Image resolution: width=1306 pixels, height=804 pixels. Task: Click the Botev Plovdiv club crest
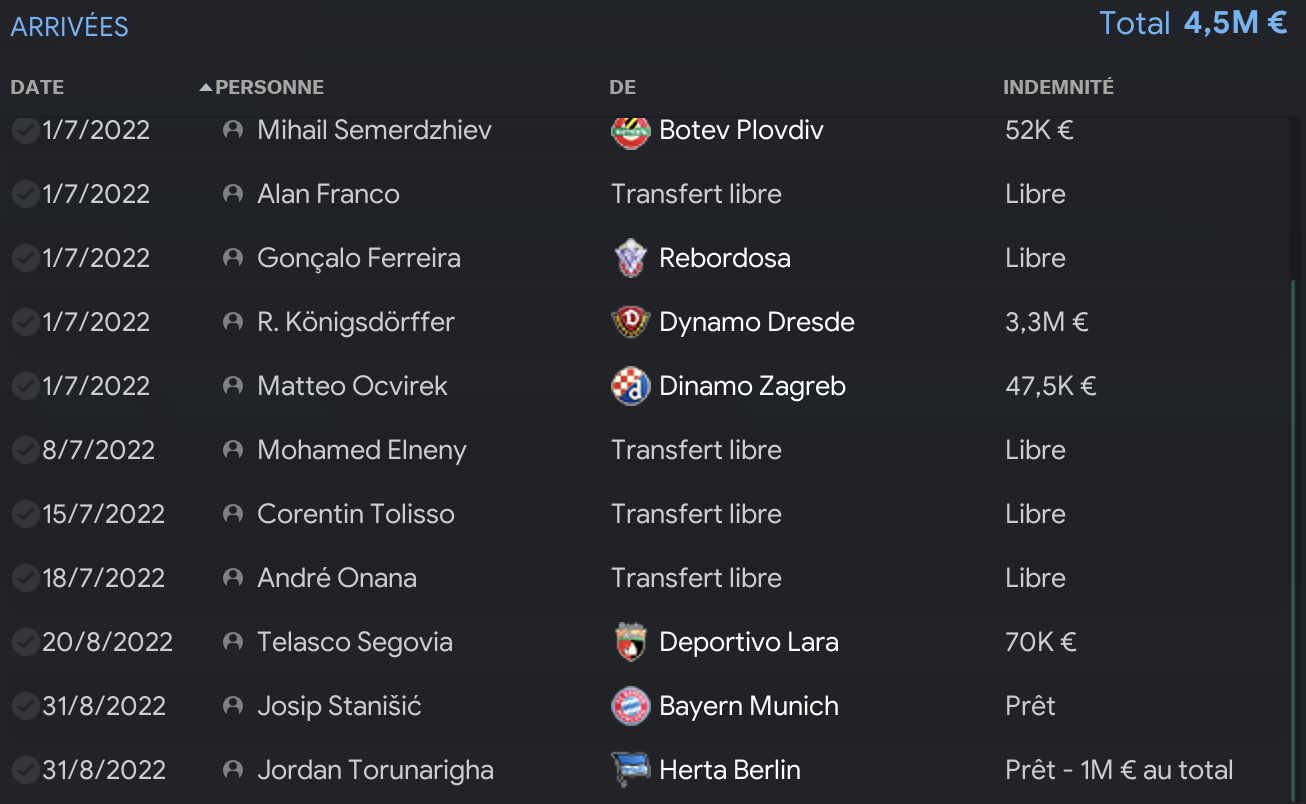click(x=630, y=131)
